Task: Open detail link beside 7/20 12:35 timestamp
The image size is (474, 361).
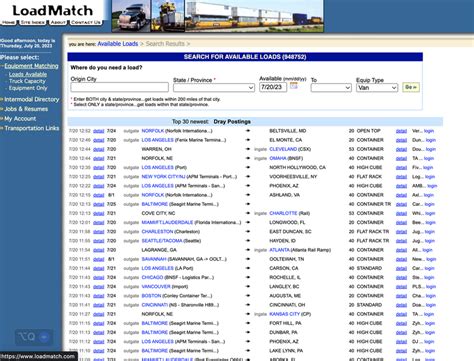Action: (x=98, y=167)
